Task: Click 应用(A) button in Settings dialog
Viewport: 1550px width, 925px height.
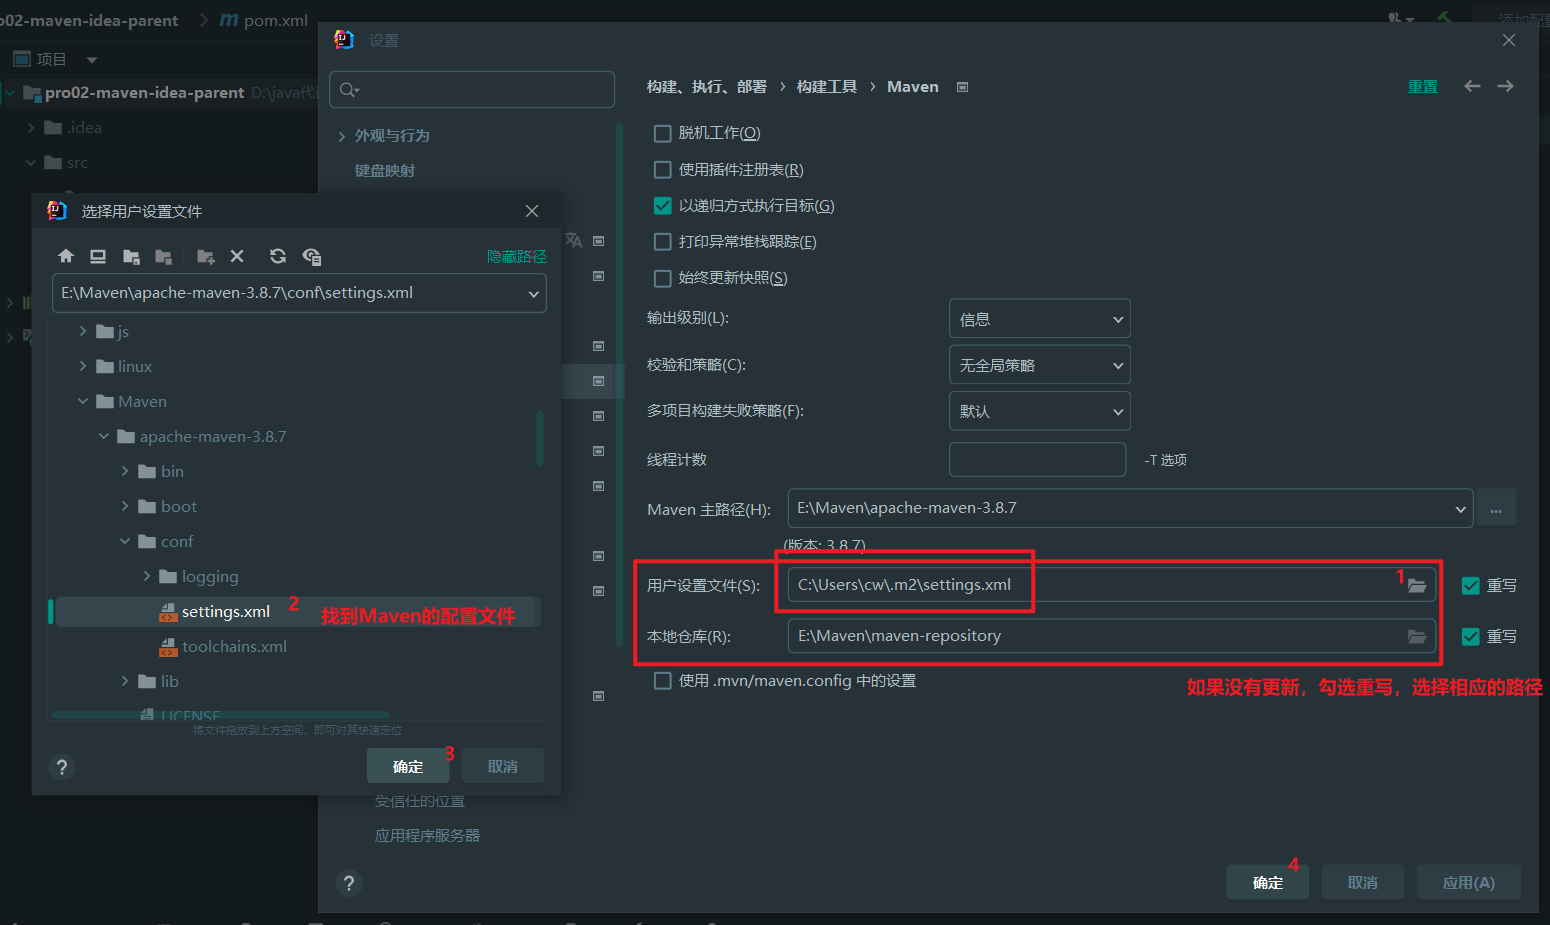Action: coord(1469,883)
